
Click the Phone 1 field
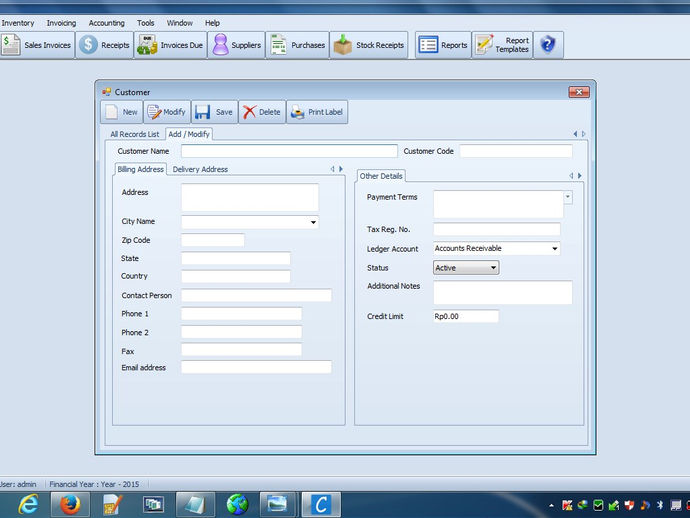(x=241, y=314)
